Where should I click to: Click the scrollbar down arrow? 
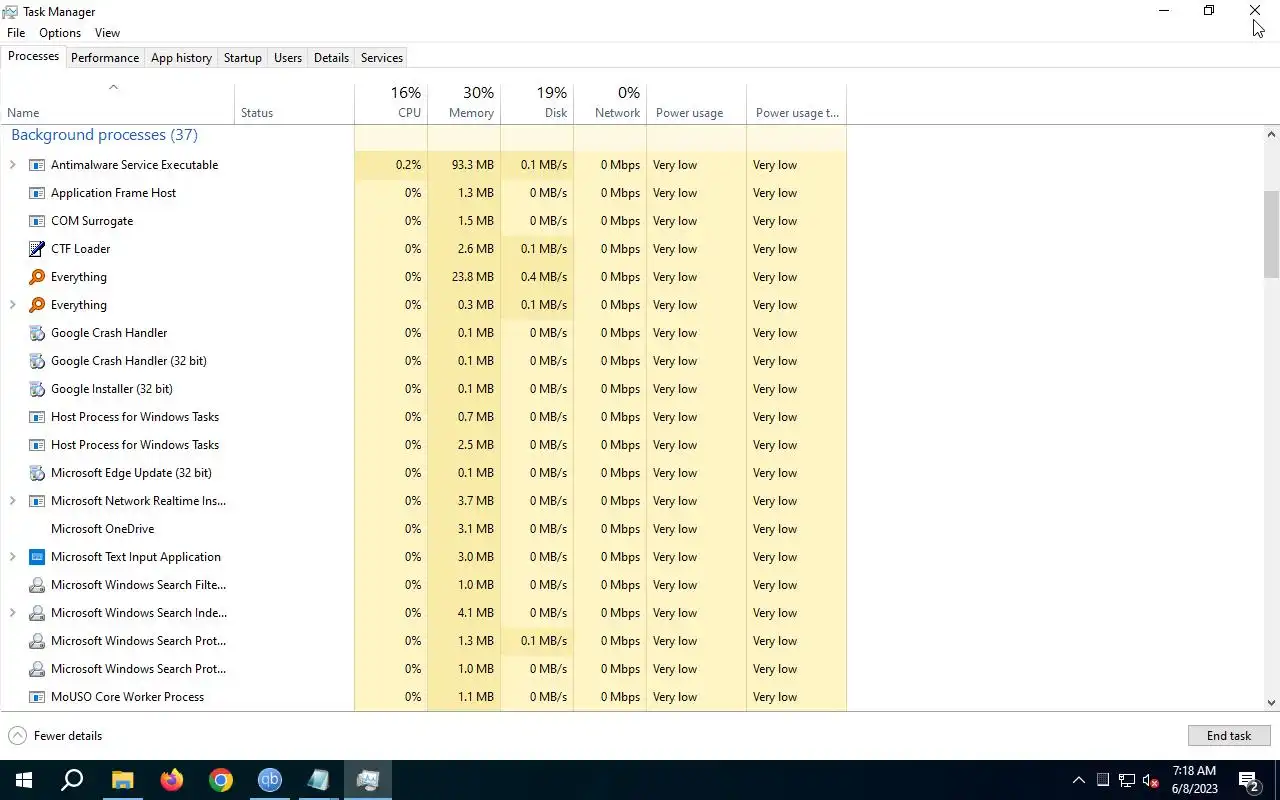pos(1272,703)
